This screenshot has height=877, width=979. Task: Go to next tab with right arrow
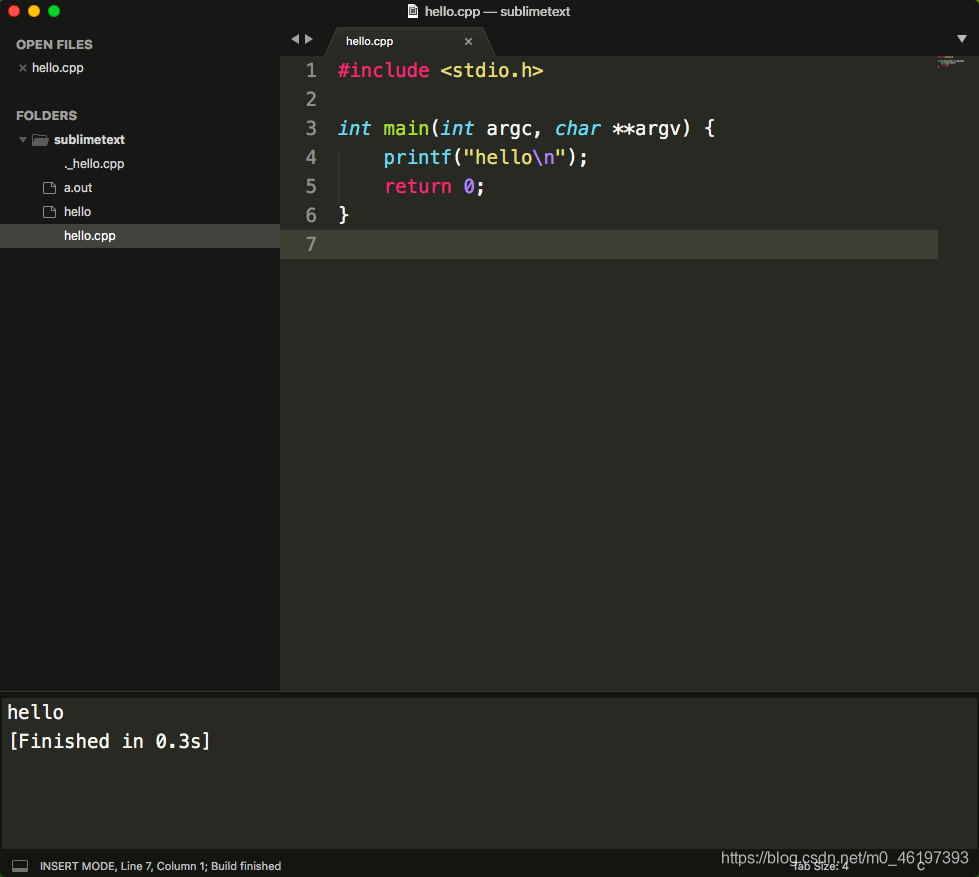pos(308,39)
